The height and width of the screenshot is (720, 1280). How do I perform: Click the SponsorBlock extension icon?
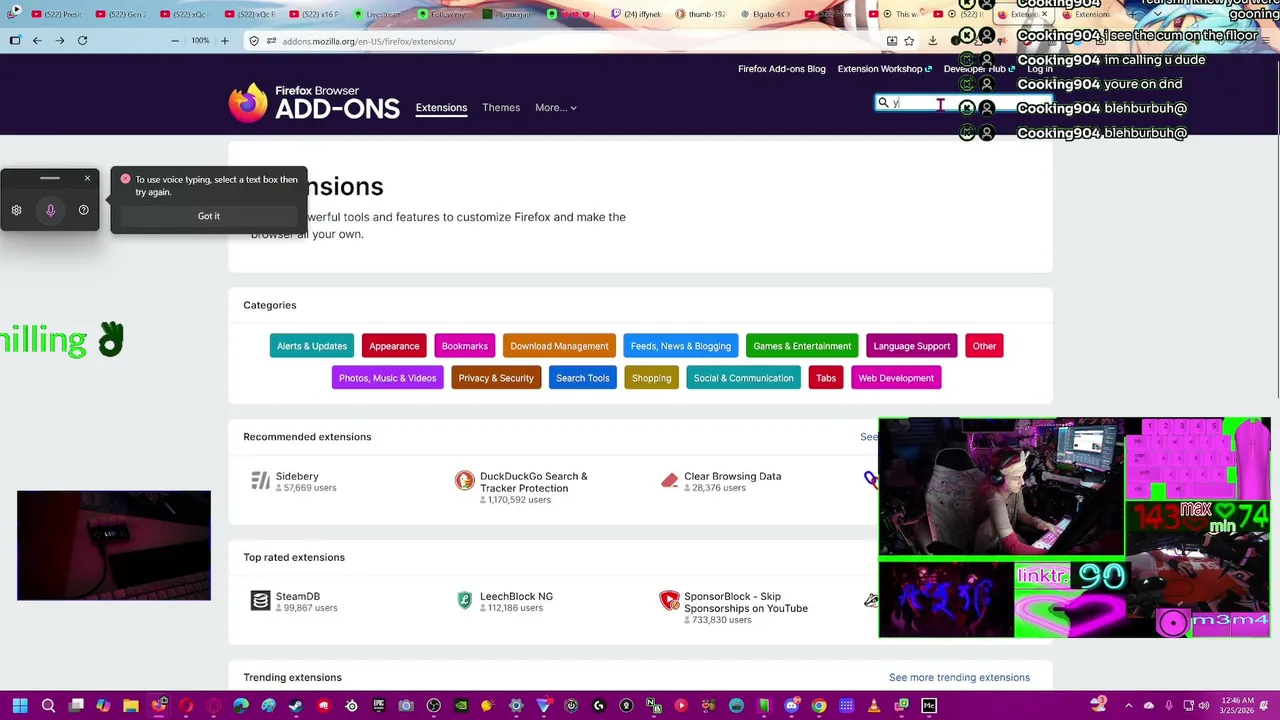click(x=669, y=601)
